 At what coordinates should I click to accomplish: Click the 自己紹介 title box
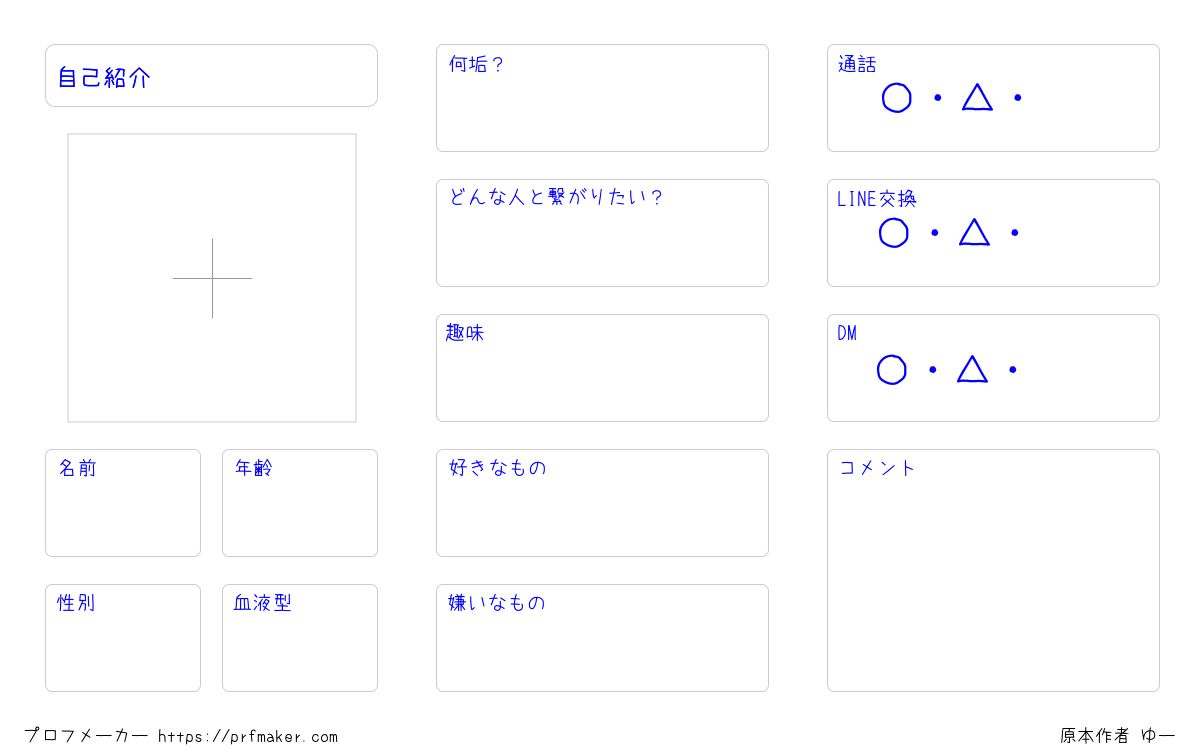pos(211,75)
